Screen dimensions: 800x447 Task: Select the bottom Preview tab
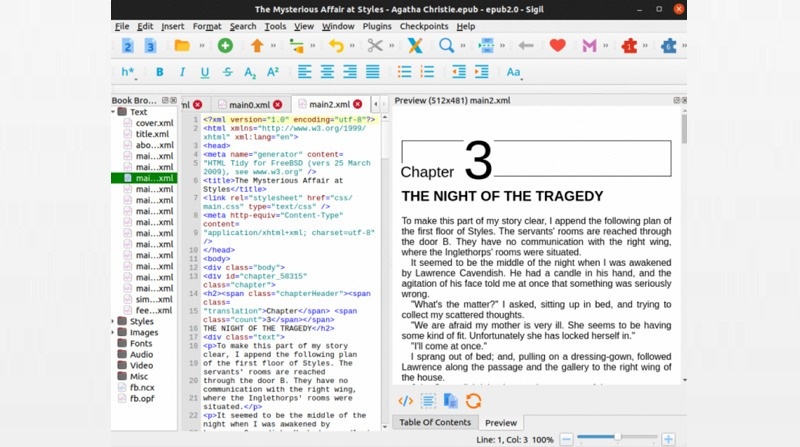click(501, 423)
